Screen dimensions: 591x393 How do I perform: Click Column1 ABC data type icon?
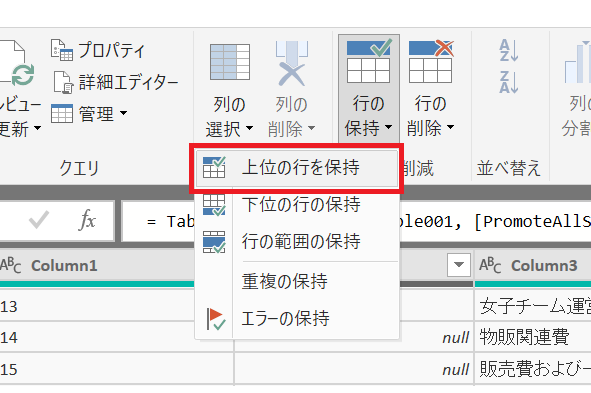pos(11,266)
